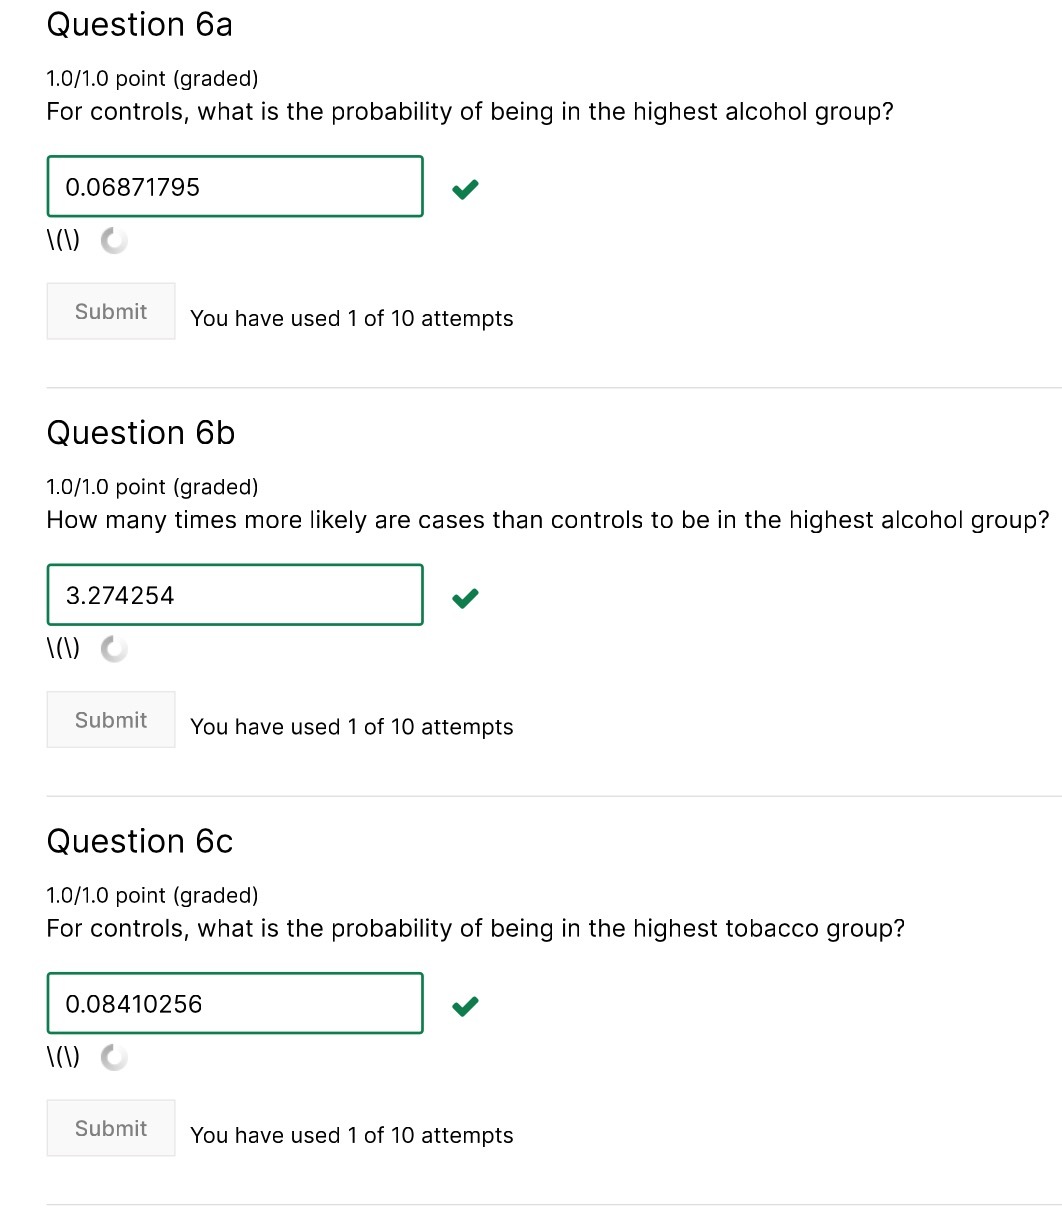Click the Question 6b heading
The height and width of the screenshot is (1215, 1062).
pos(140,433)
